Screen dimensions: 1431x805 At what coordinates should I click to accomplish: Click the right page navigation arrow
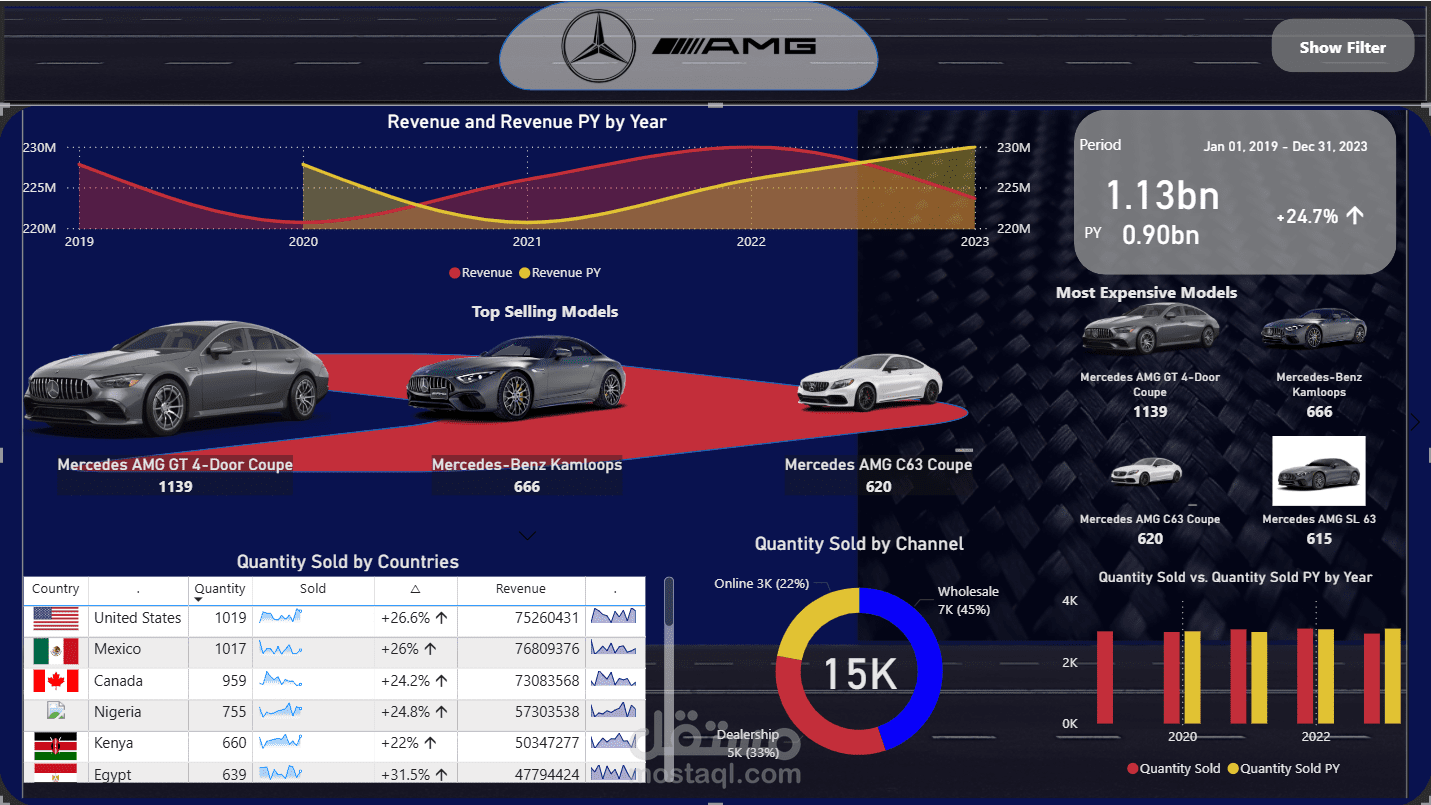[1414, 422]
